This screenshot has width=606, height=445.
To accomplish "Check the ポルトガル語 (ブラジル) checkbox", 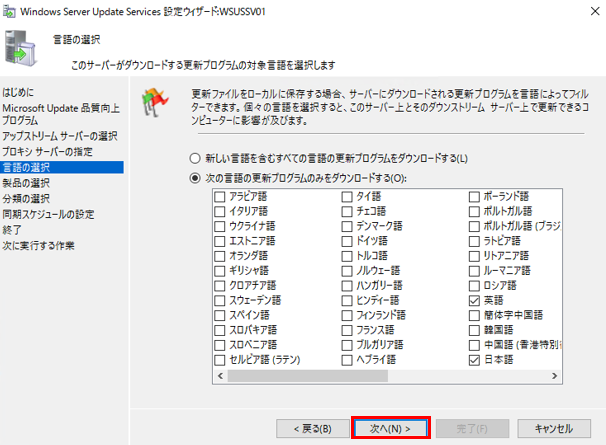I will (x=474, y=226).
